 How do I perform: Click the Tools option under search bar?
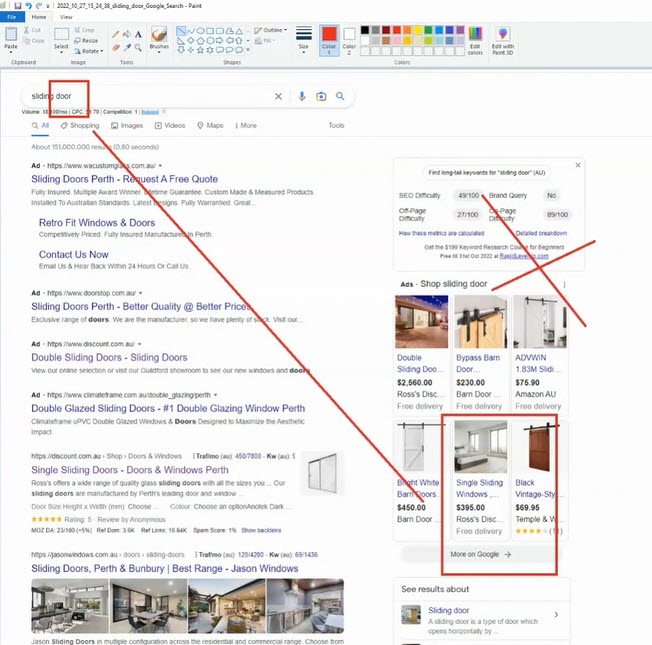pyautogui.click(x=336, y=126)
